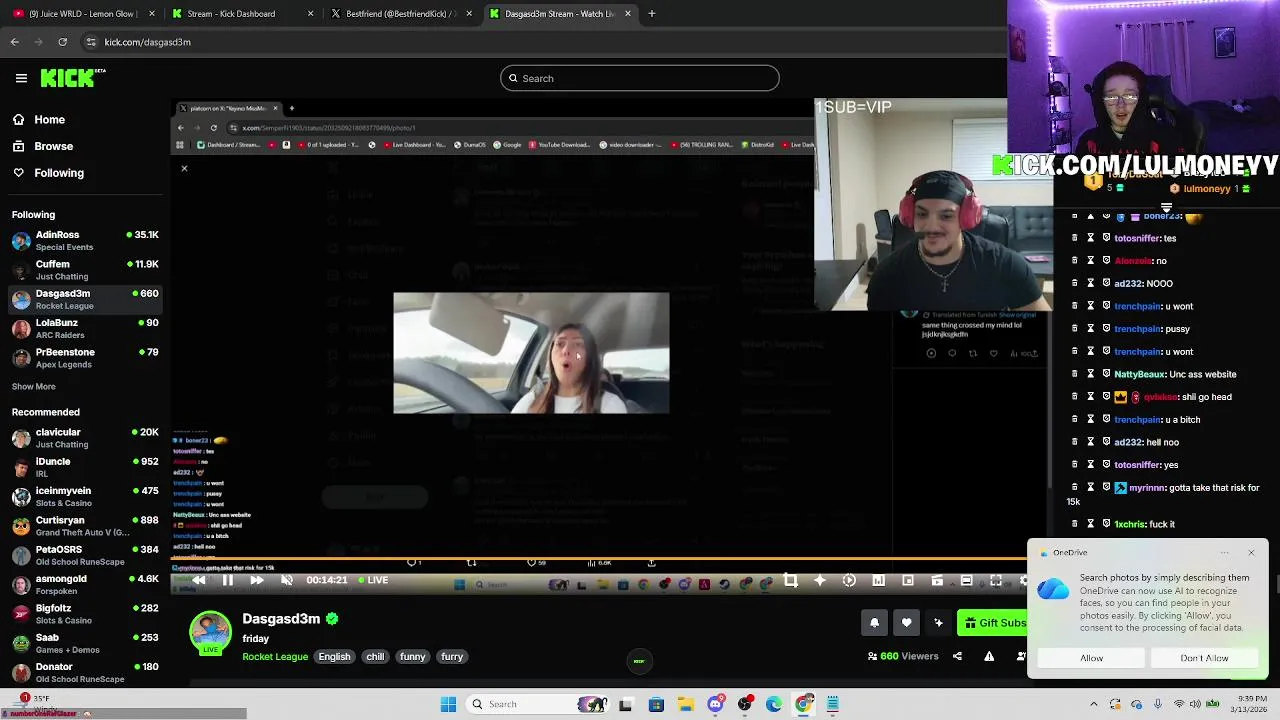1280x720 pixels.
Task: Rewind the stream player
Action: [199, 580]
